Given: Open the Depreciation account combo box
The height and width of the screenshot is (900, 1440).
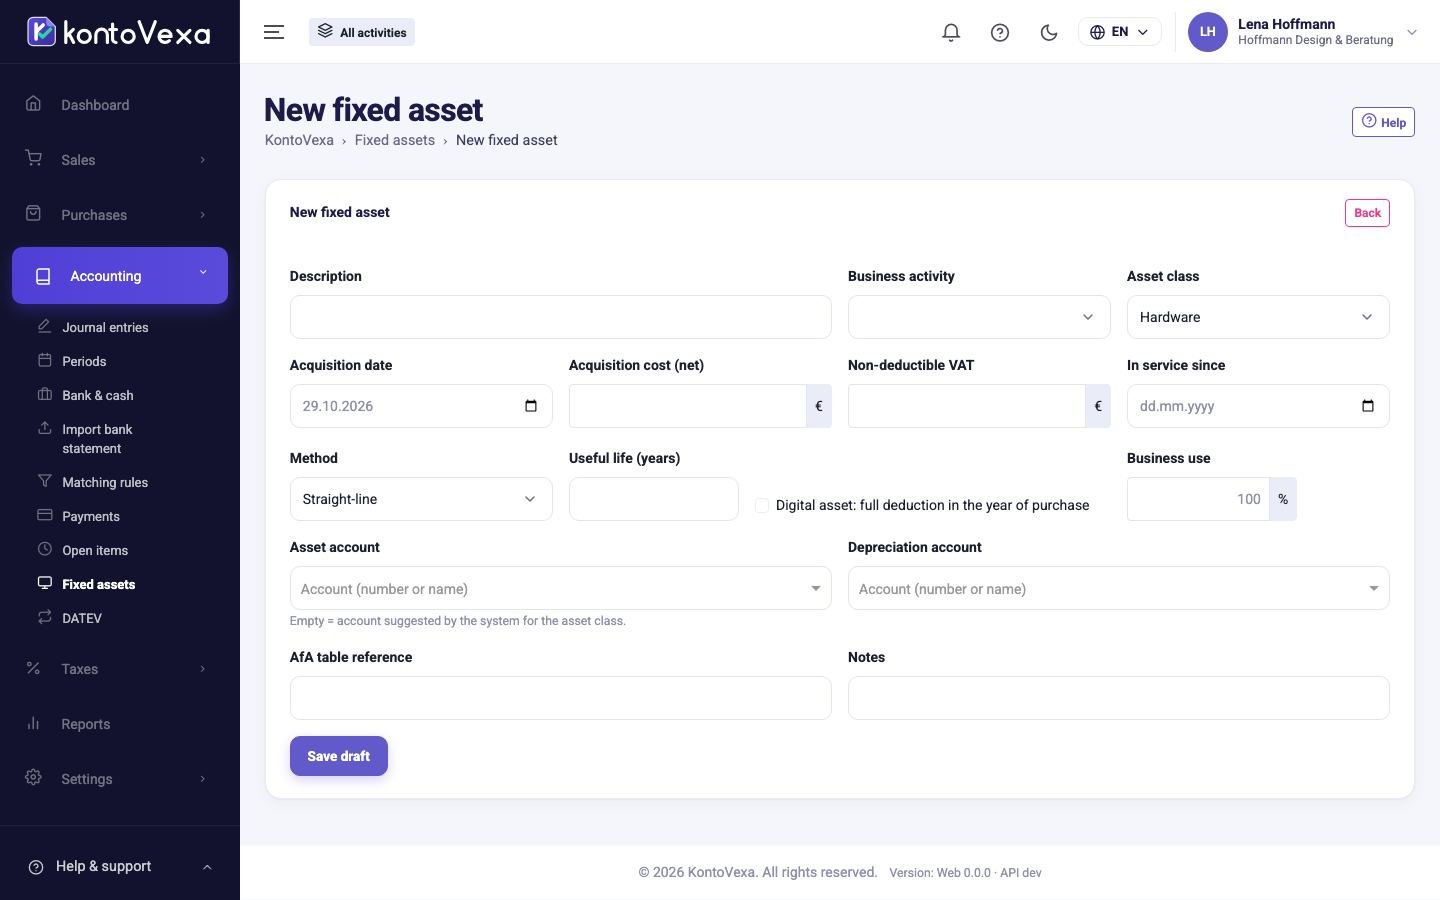Looking at the screenshot, I should coord(1119,589).
